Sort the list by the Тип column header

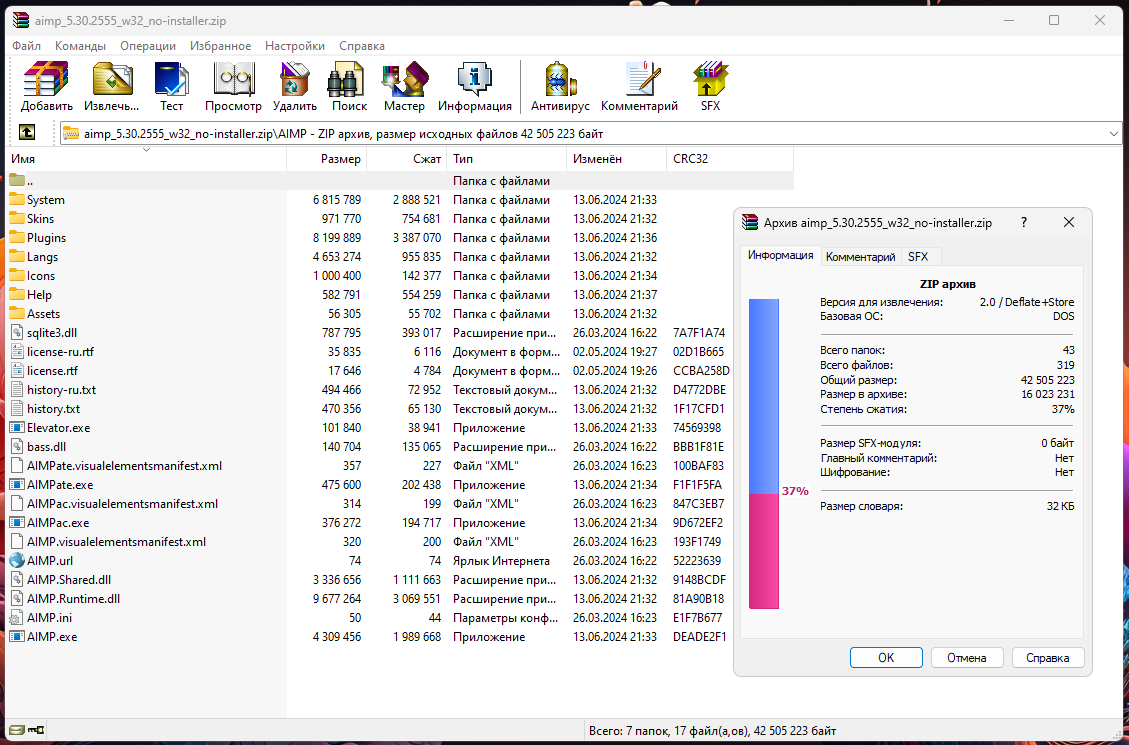[x=507, y=159]
